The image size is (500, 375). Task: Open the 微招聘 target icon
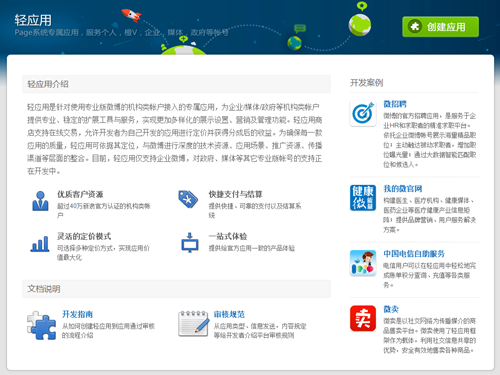[x=363, y=113]
